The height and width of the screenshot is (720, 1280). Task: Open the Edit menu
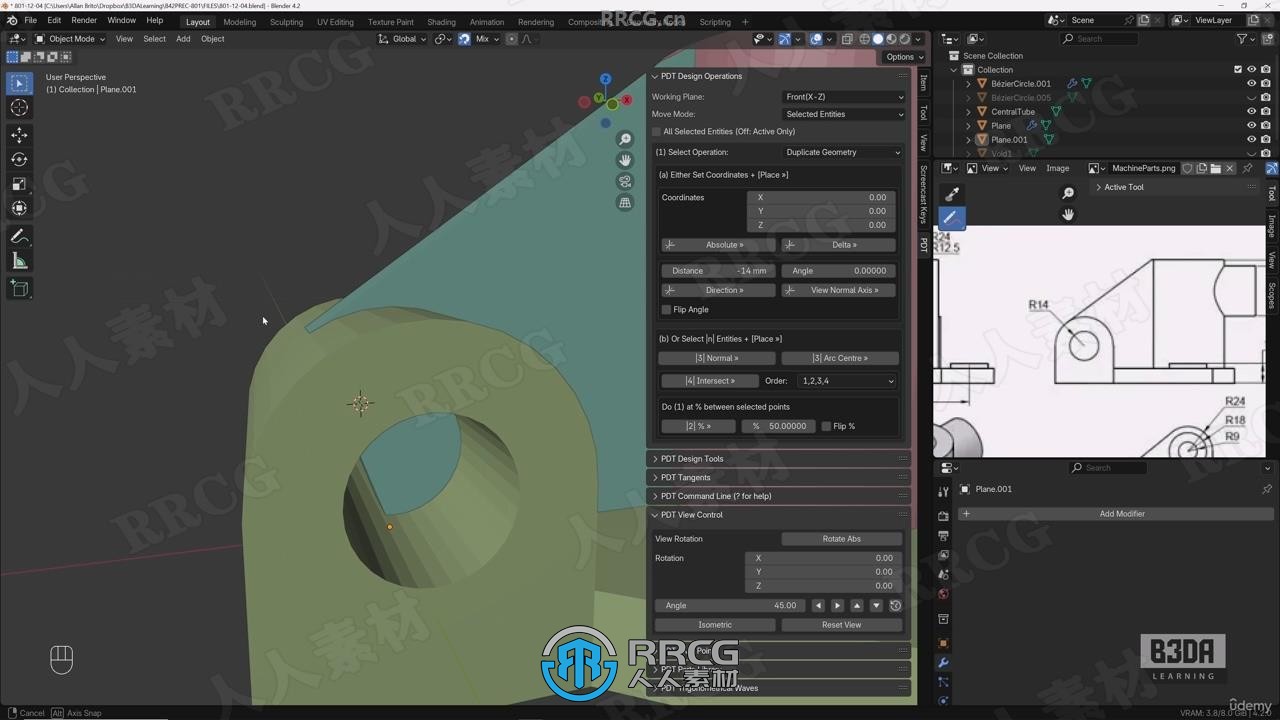[x=54, y=21]
